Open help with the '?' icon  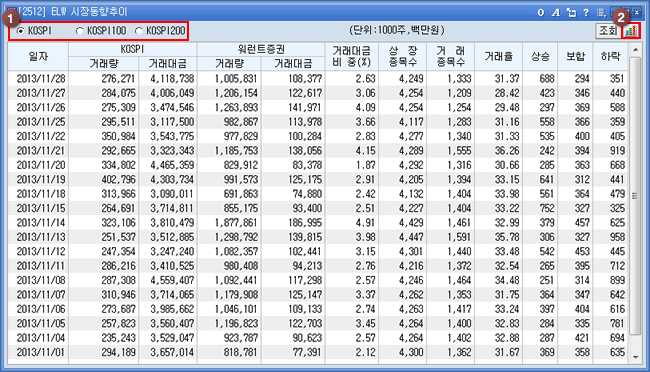coord(586,12)
